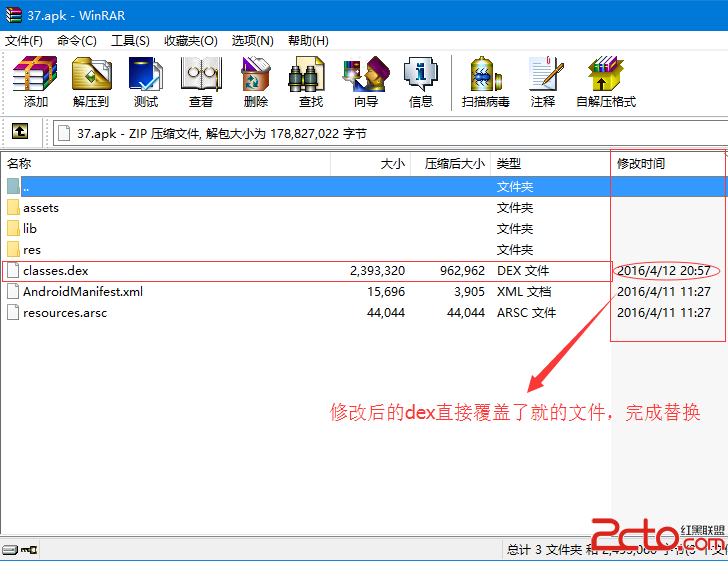This screenshot has width=728, height=561.
Task: Click classes.dex packed size 962,962
Action: point(462,270)
